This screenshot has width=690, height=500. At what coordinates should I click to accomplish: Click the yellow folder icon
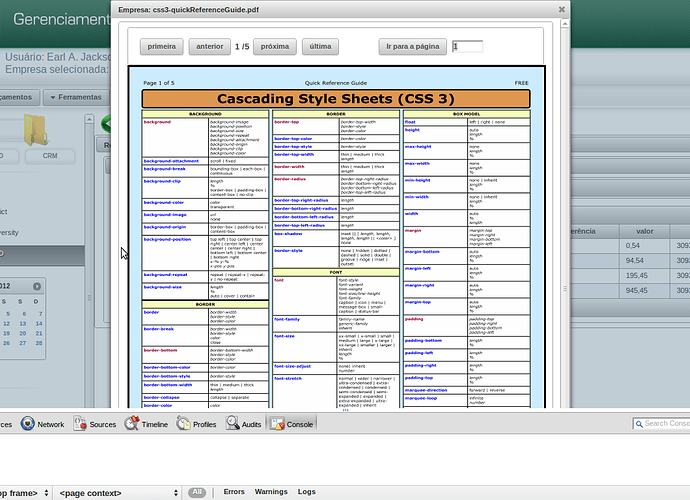pos(38,130)
